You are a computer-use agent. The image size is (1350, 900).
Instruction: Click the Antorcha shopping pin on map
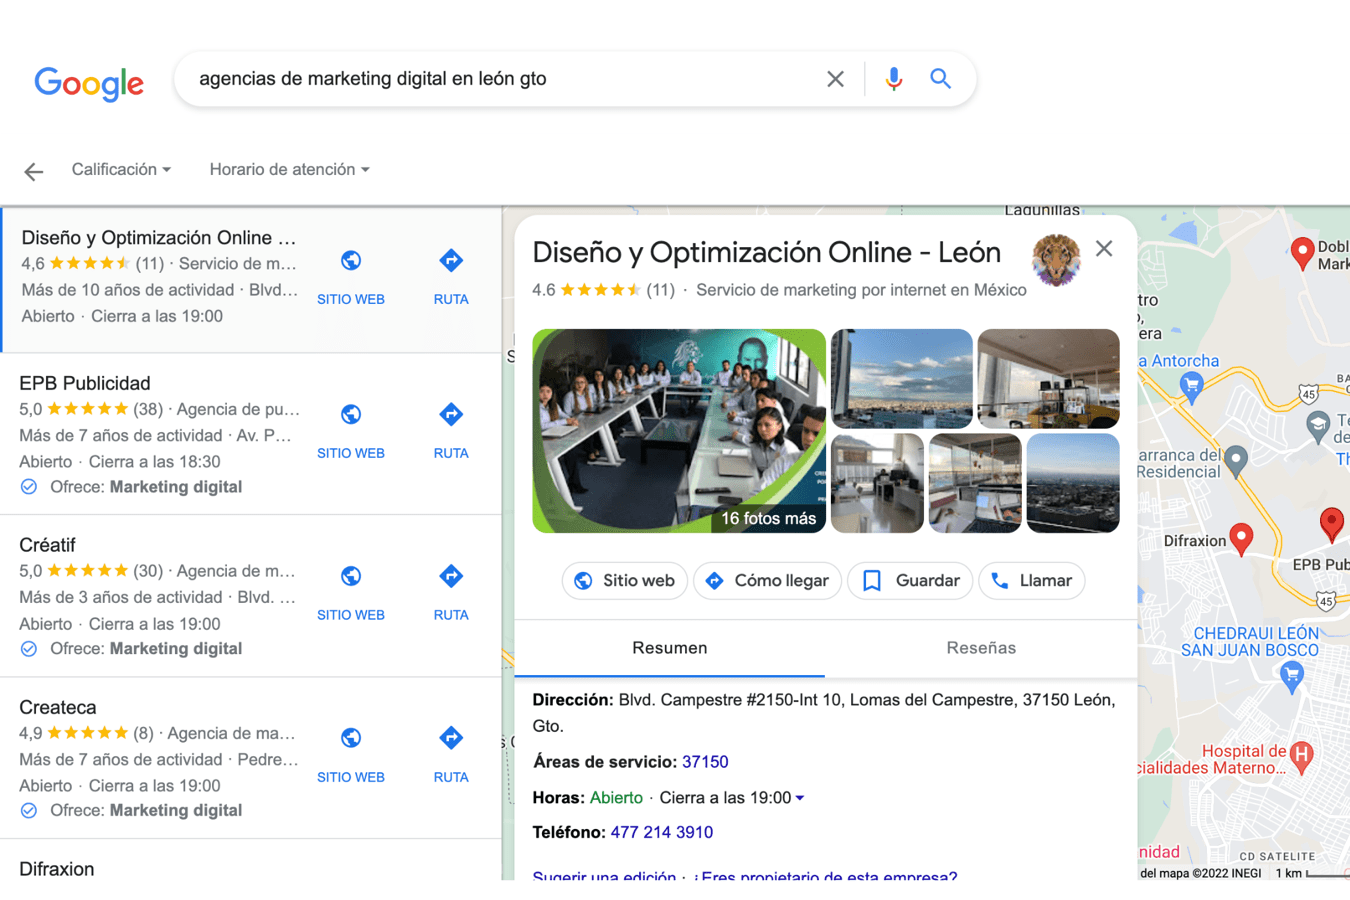pos(1191,386)
